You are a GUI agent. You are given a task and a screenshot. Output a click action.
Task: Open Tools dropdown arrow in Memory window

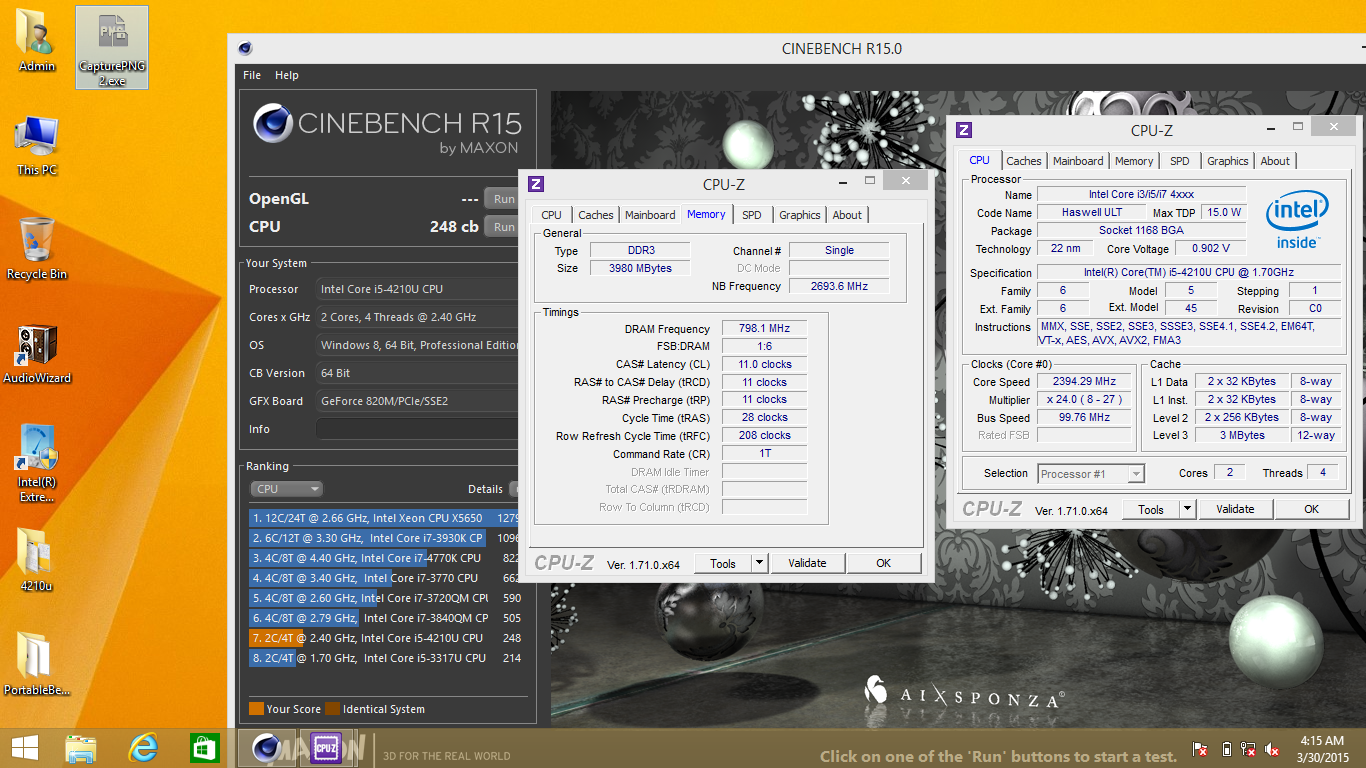click(x=759, y=563)
